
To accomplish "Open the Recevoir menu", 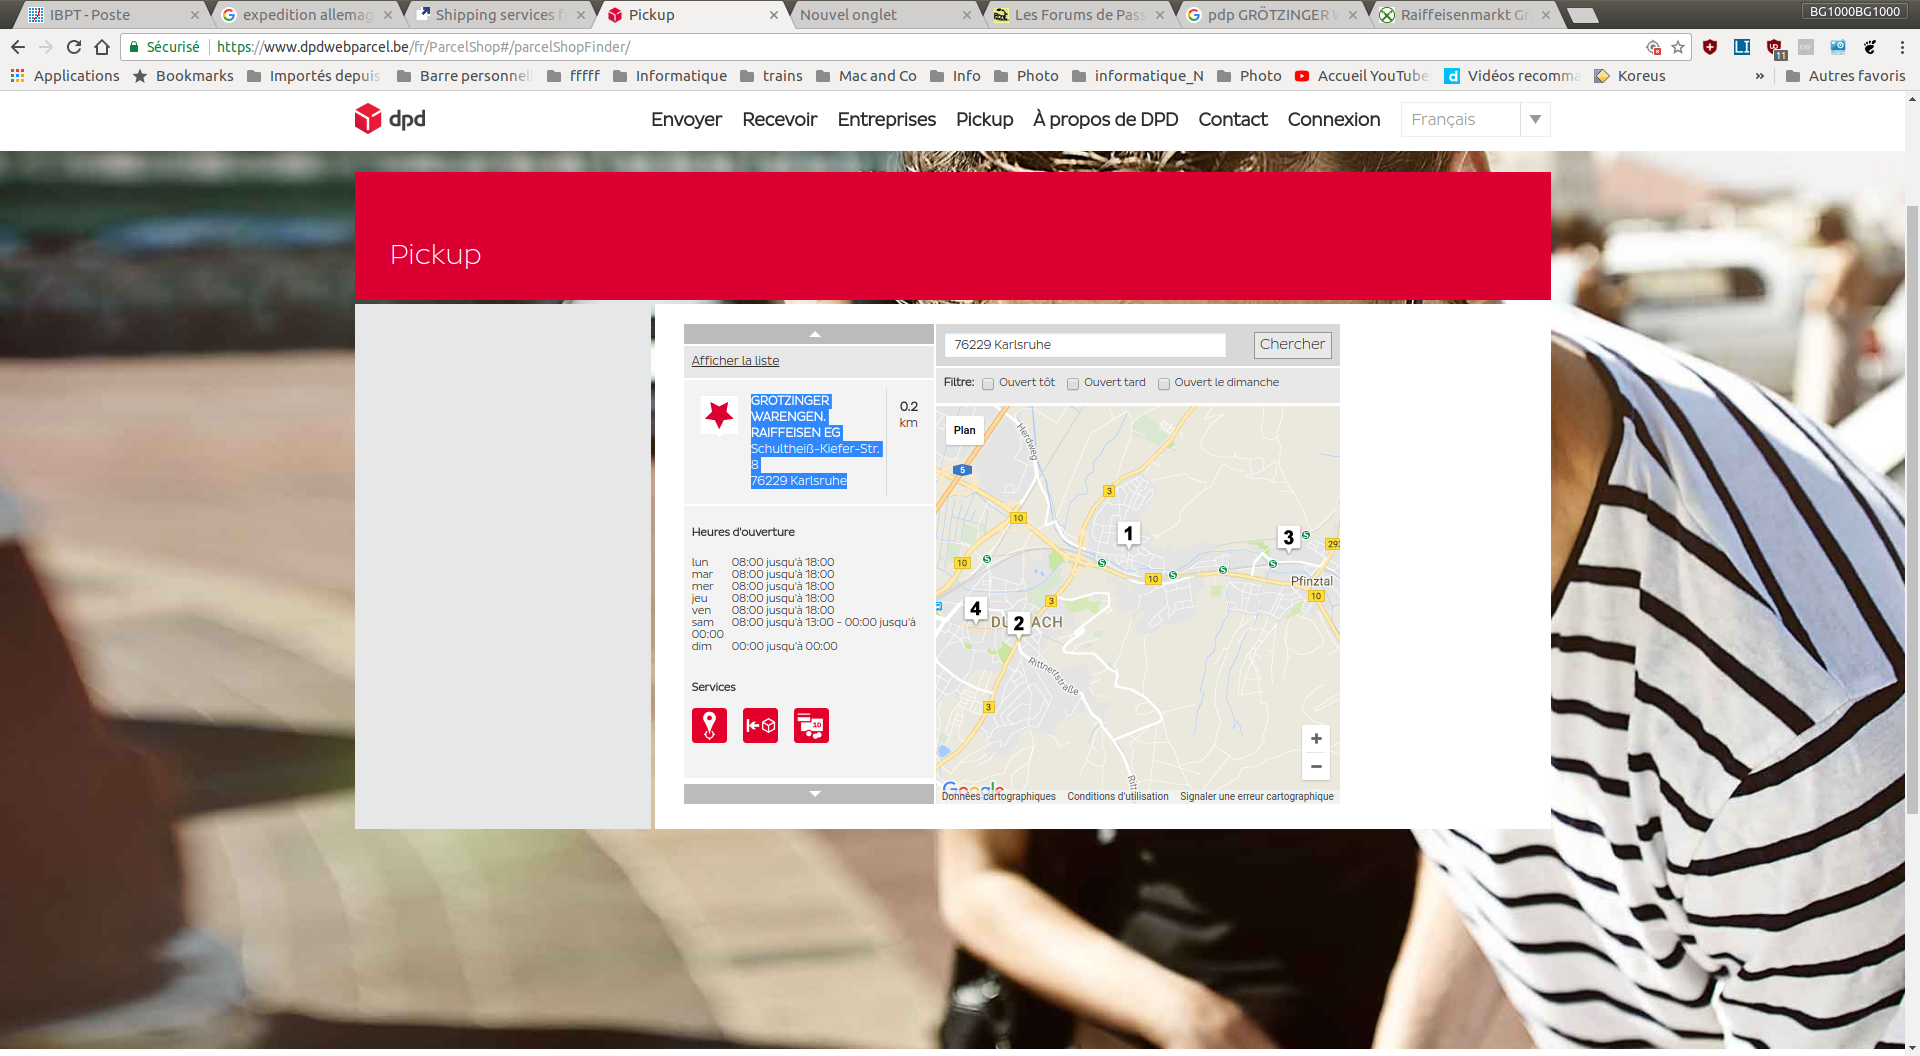I will tap(780, 119).
